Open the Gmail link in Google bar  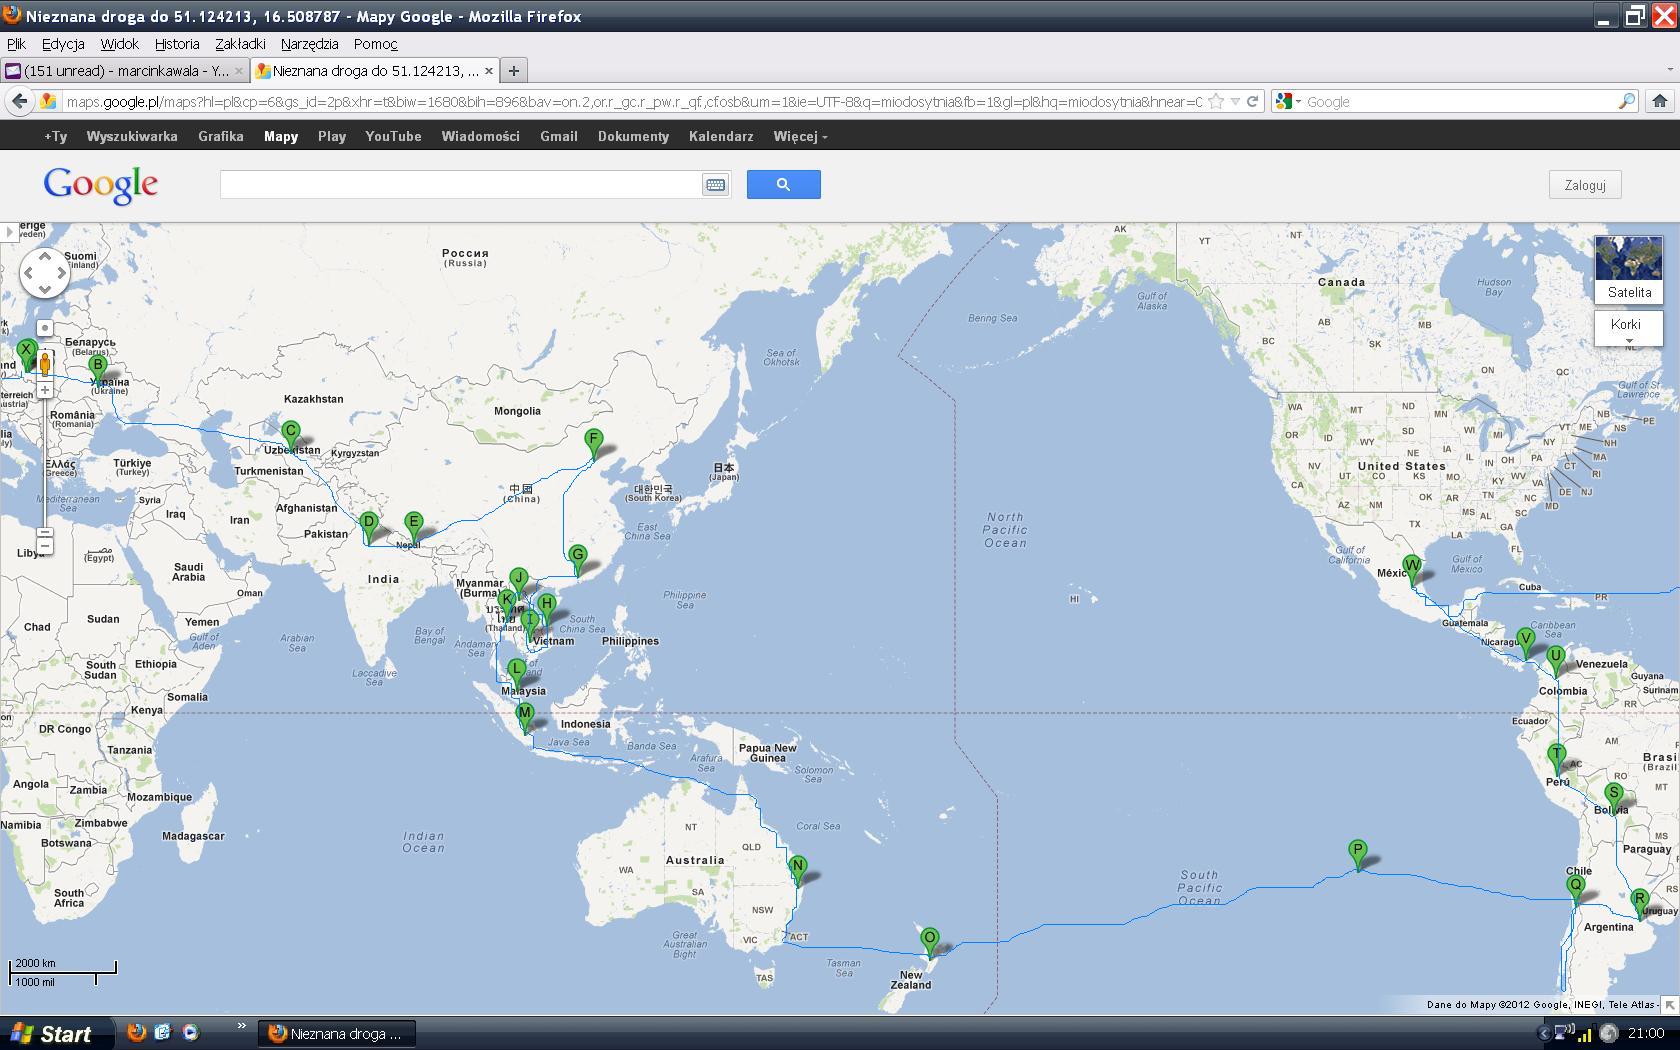coord(559,136)
